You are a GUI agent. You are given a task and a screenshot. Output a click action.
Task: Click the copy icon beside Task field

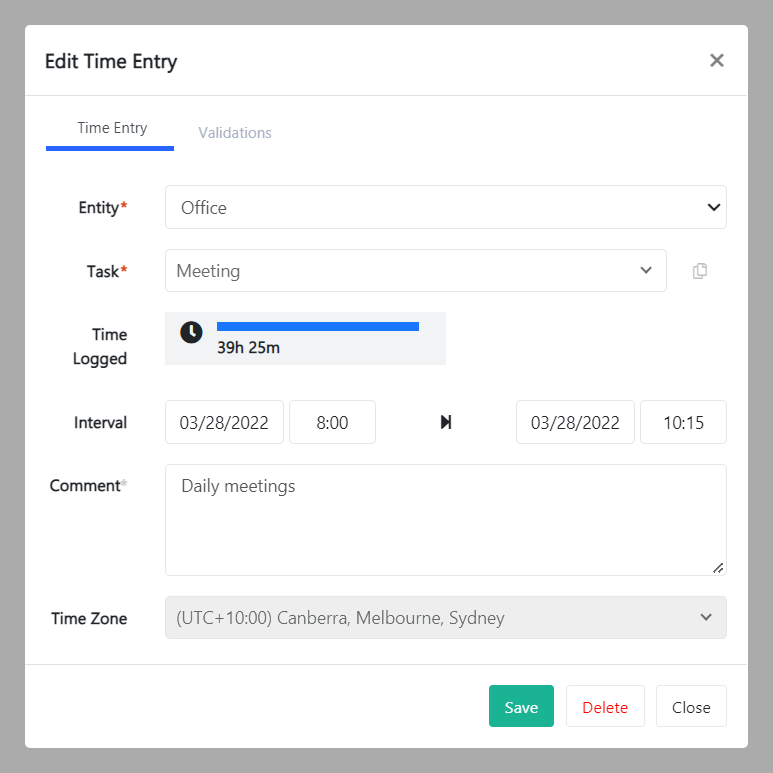pos(700,271)
